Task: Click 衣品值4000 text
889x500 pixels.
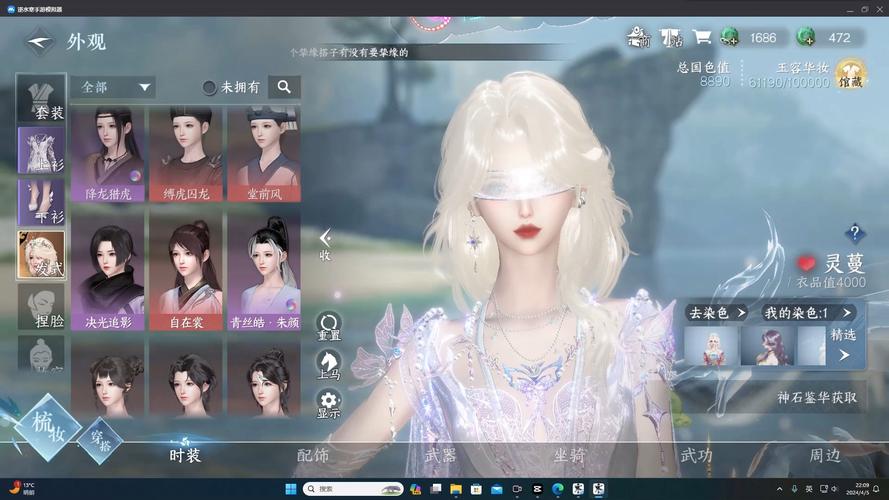Action: pos(831,282)
